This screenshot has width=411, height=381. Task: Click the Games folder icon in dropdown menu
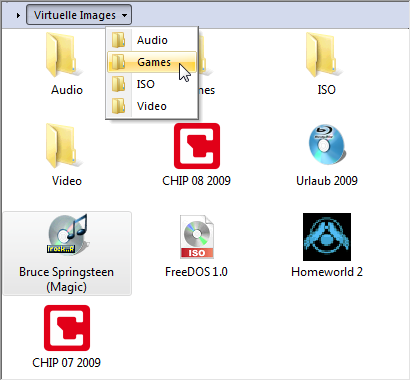click(119, 62)
